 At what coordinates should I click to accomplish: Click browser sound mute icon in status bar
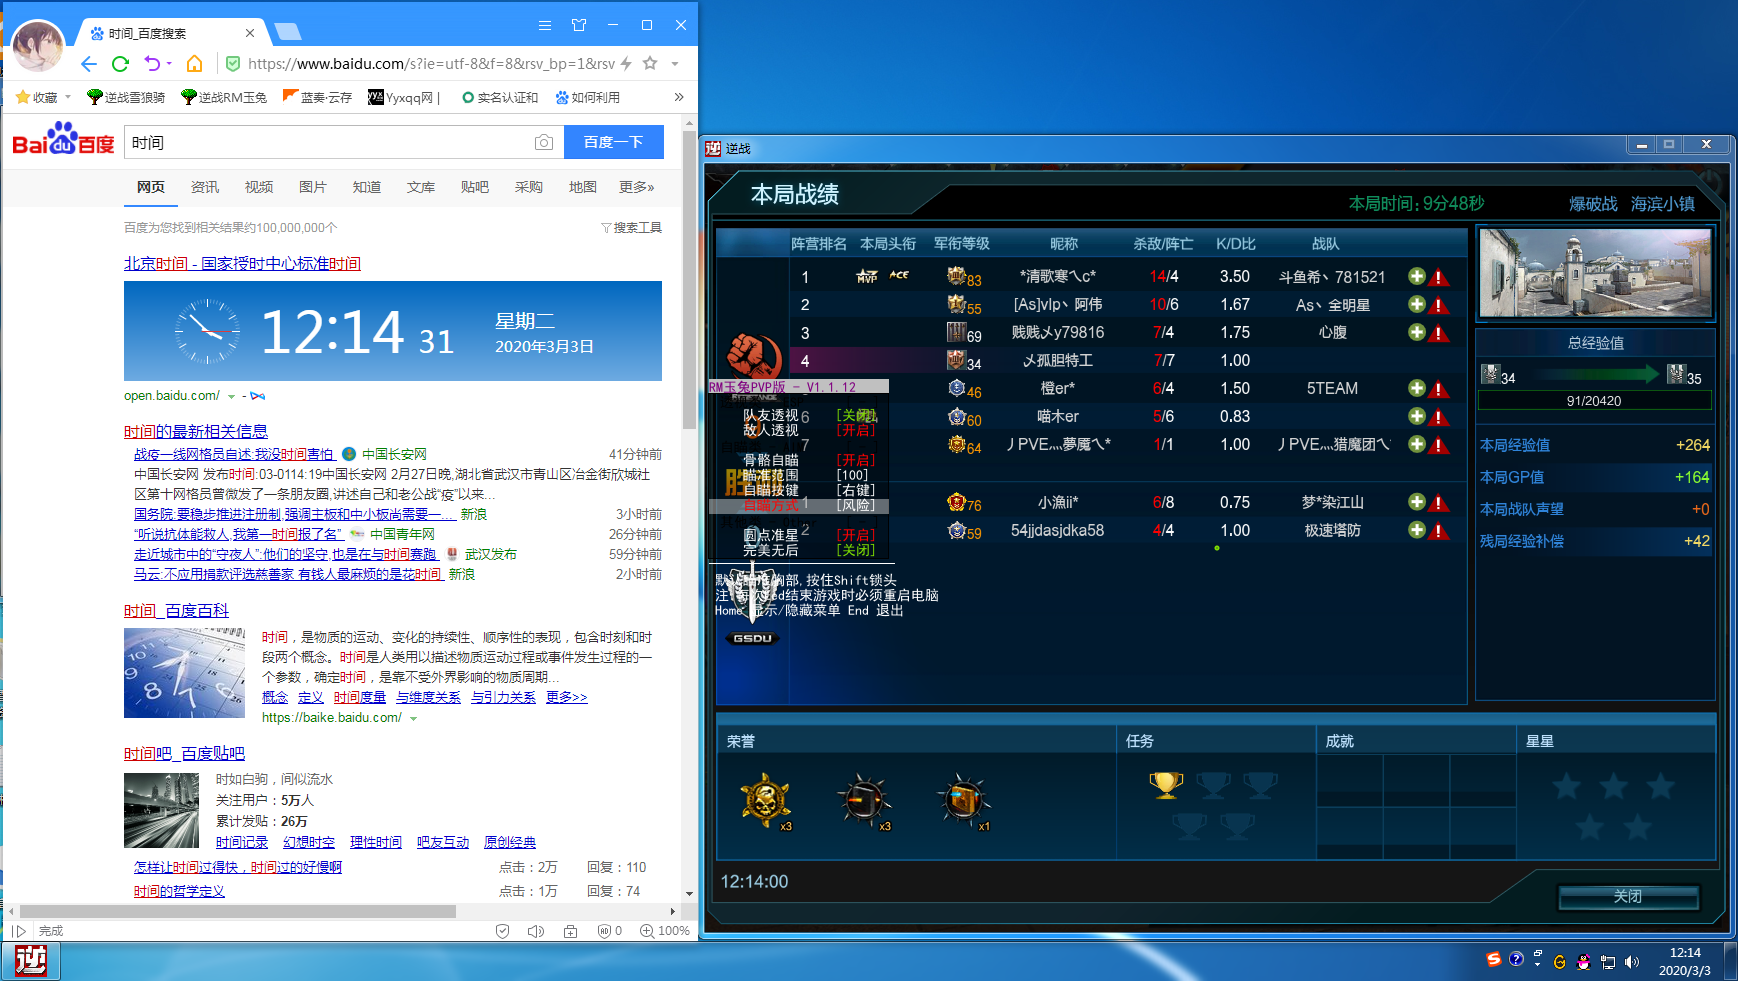point(536,931)
